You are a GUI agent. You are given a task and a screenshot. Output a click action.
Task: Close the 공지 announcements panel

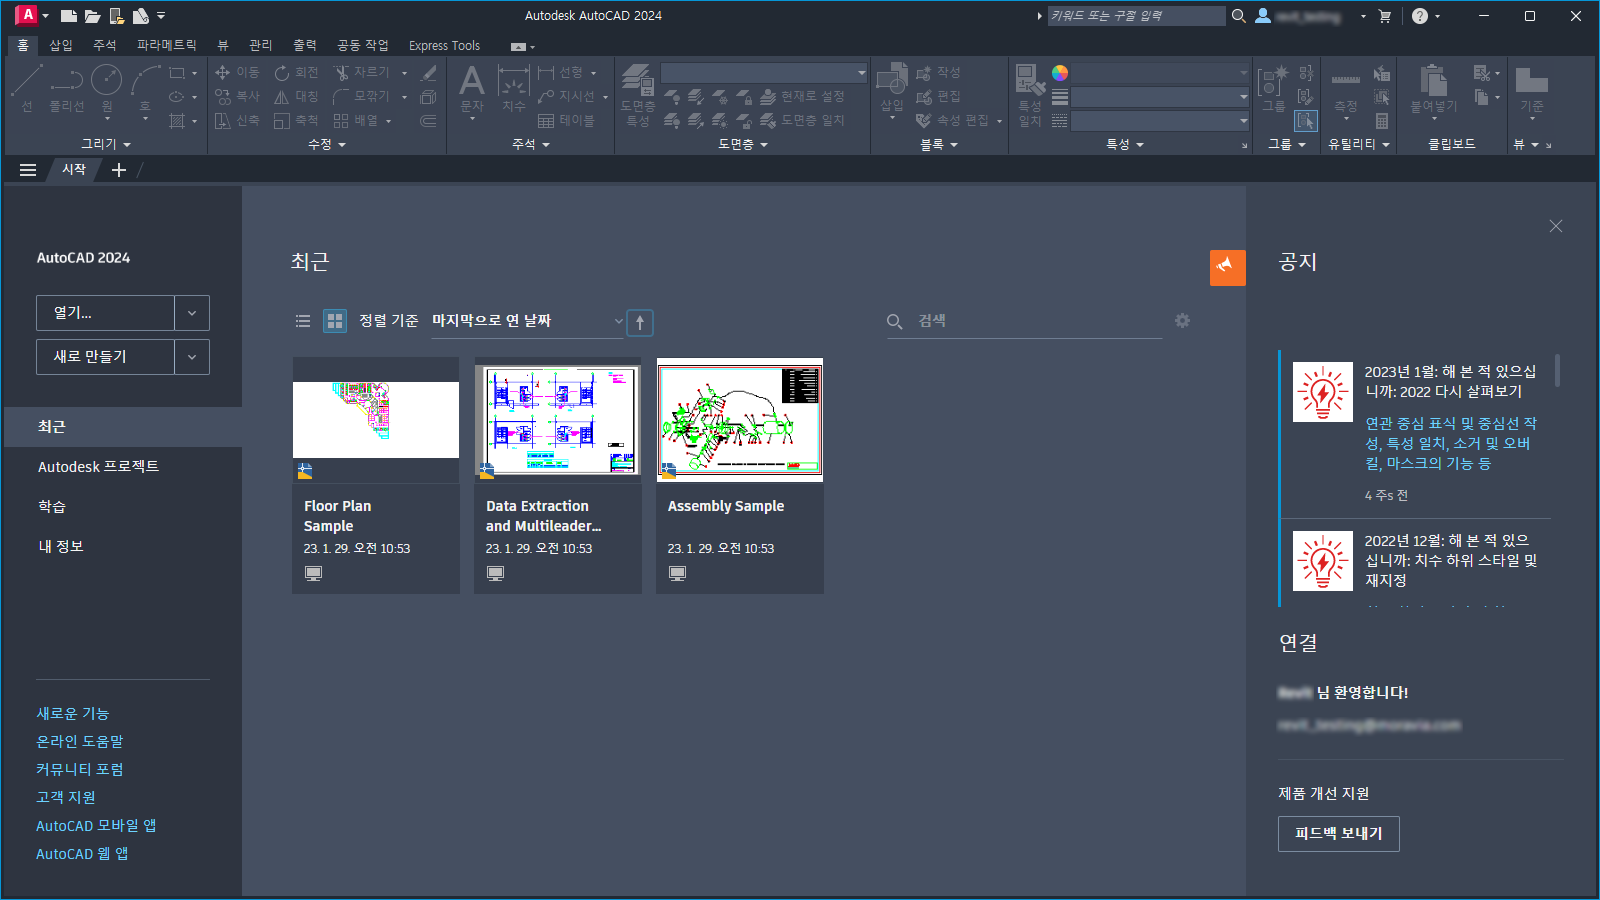point(1556,226)
